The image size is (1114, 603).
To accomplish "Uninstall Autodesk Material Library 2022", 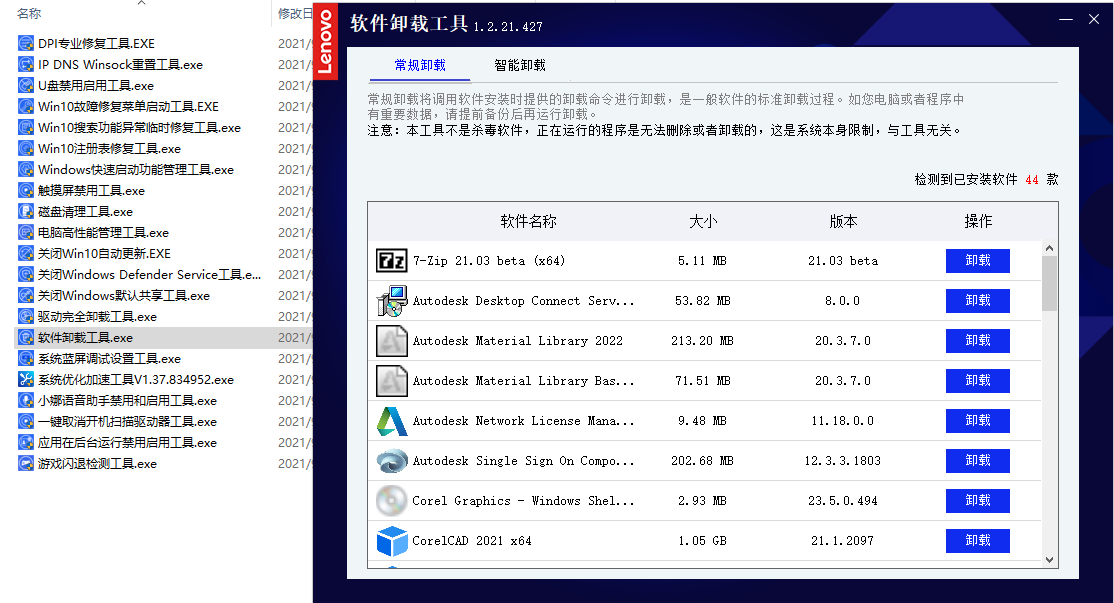I will tap(977, 340).
